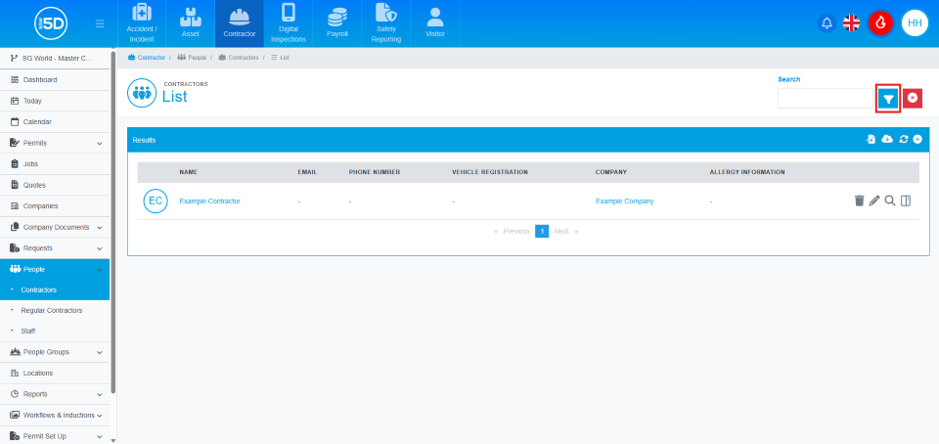Open the HH user profile avatar
The height and width of the screenshot is (444, 939).
pos(914,23)
